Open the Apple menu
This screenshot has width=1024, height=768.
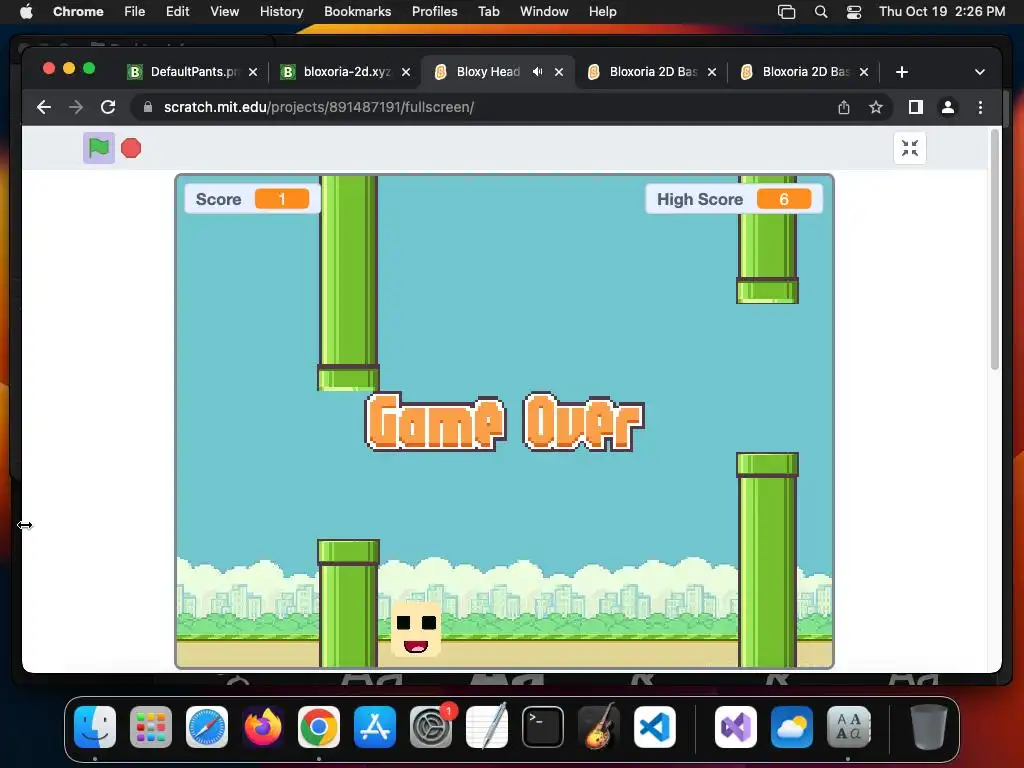[26, 12]
